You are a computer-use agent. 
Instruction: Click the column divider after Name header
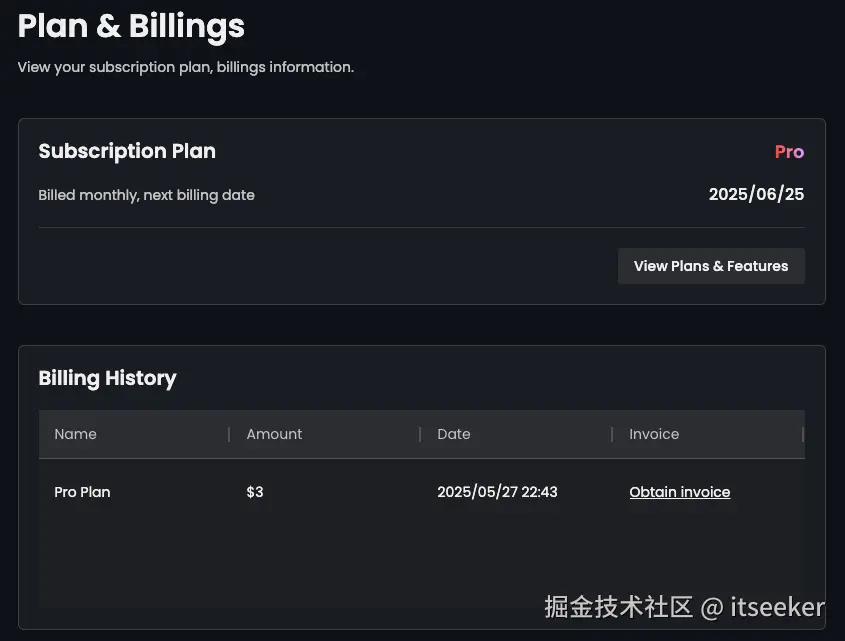click(x=229, y=434)
